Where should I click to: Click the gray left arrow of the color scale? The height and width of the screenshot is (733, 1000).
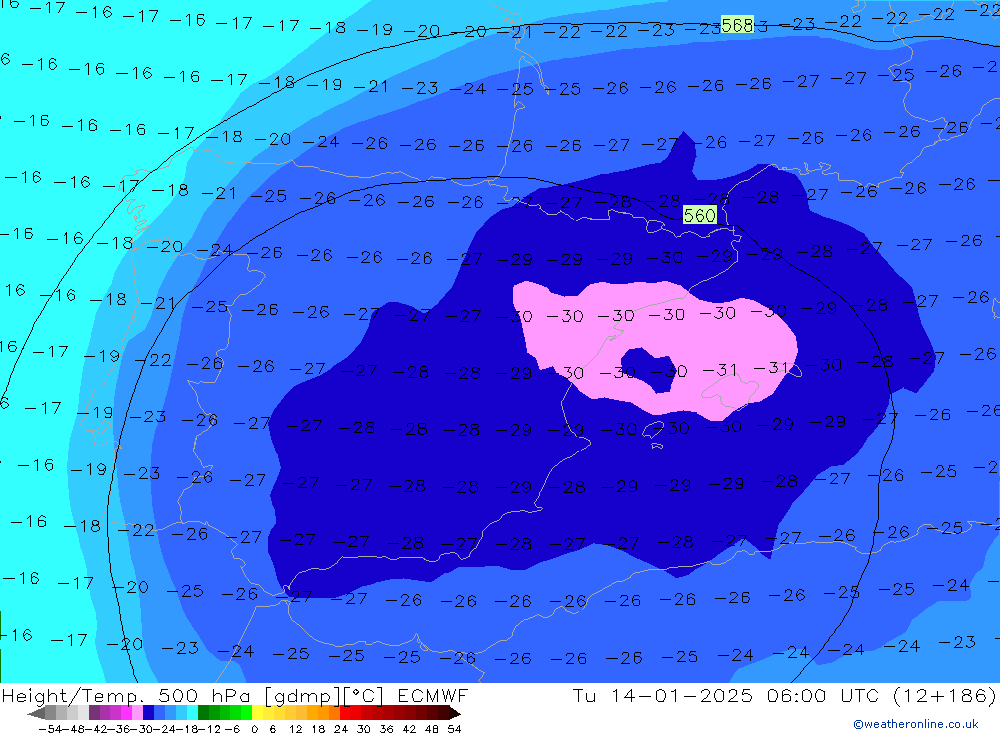[36, 713]
